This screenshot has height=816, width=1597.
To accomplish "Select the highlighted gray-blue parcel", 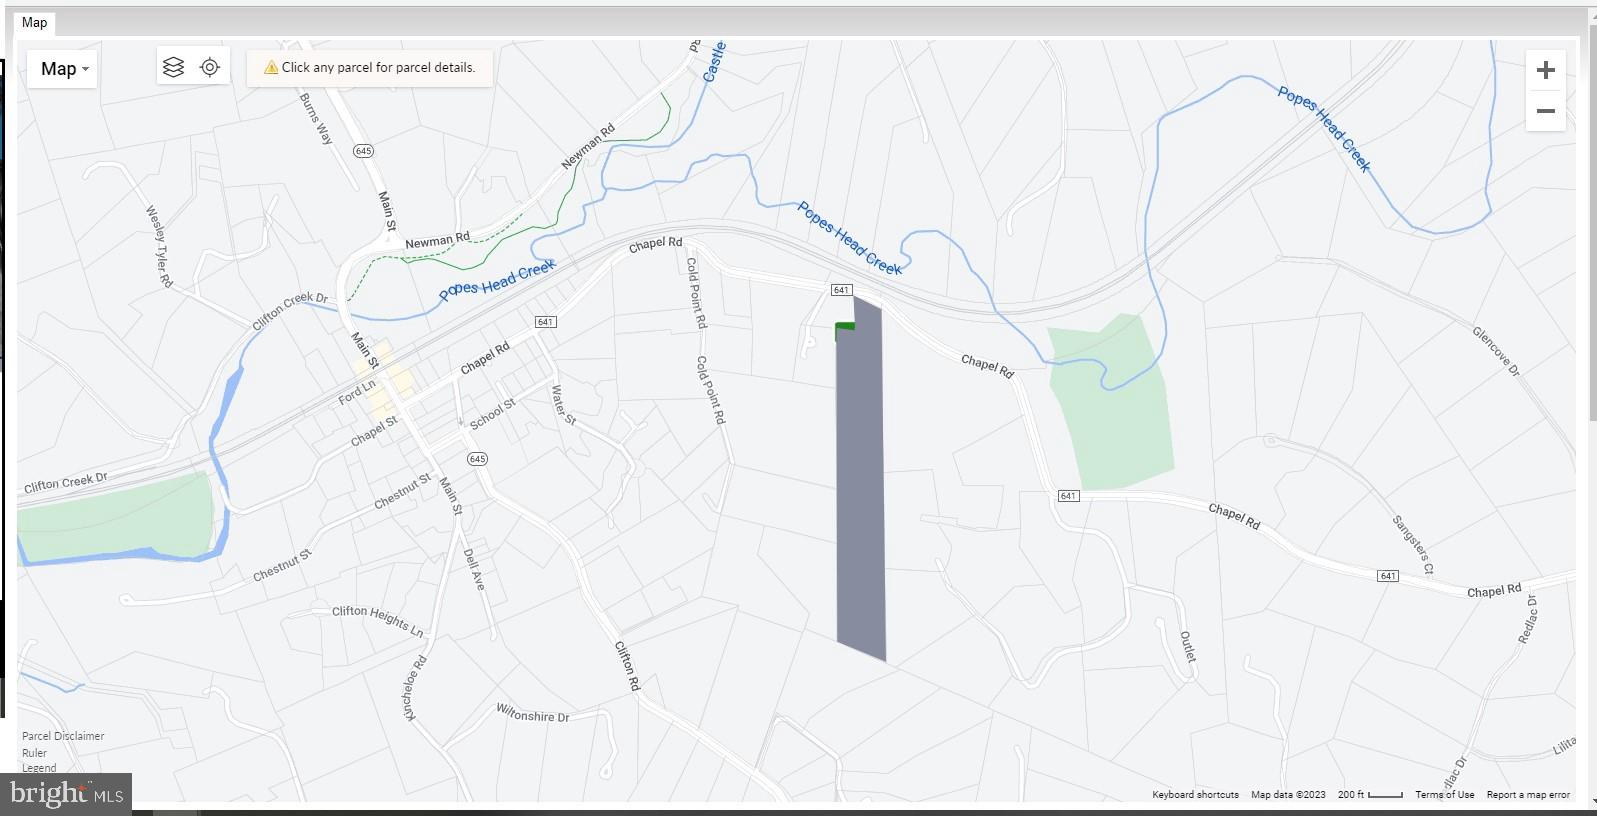I will click(860, 480).
